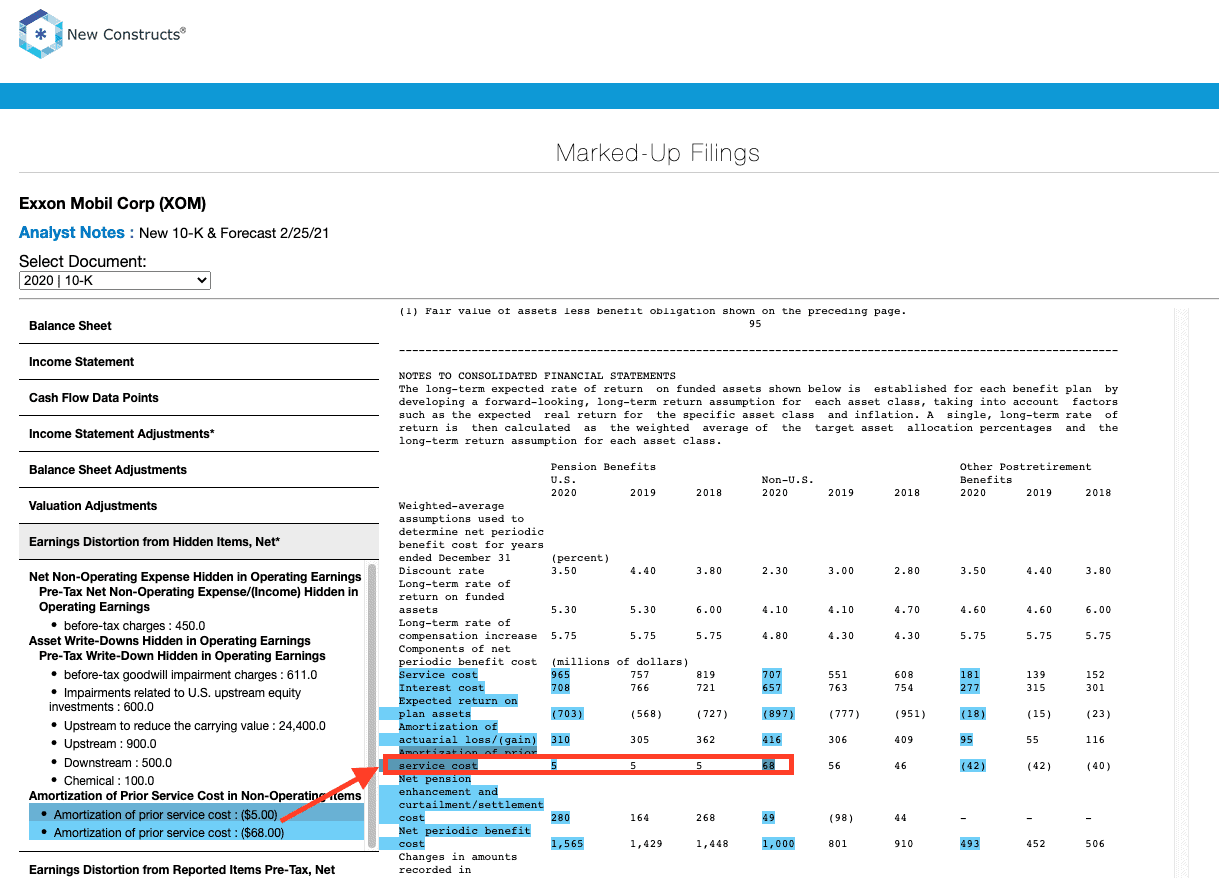Expand Balance Sheet Adjustments section
This screenshot has height=878, width=1219.
click(199, 470)
